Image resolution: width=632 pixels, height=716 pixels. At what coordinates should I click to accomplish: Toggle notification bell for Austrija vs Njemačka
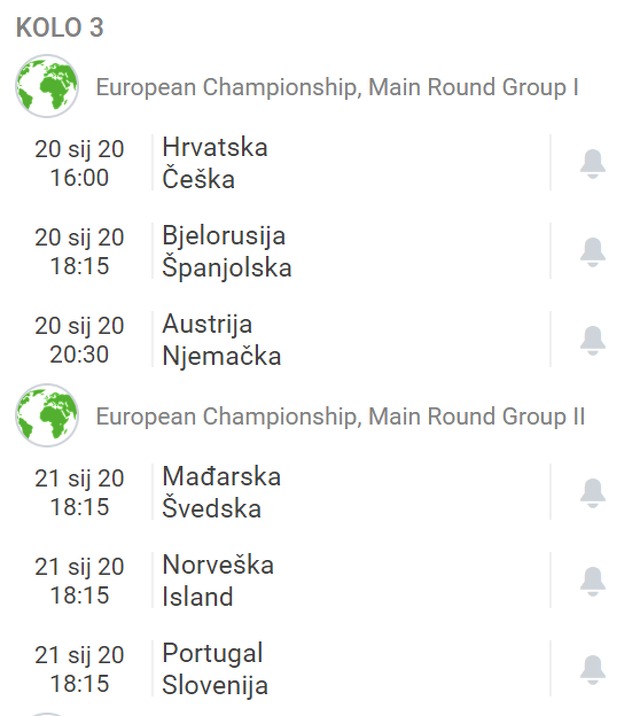point(593,340)
